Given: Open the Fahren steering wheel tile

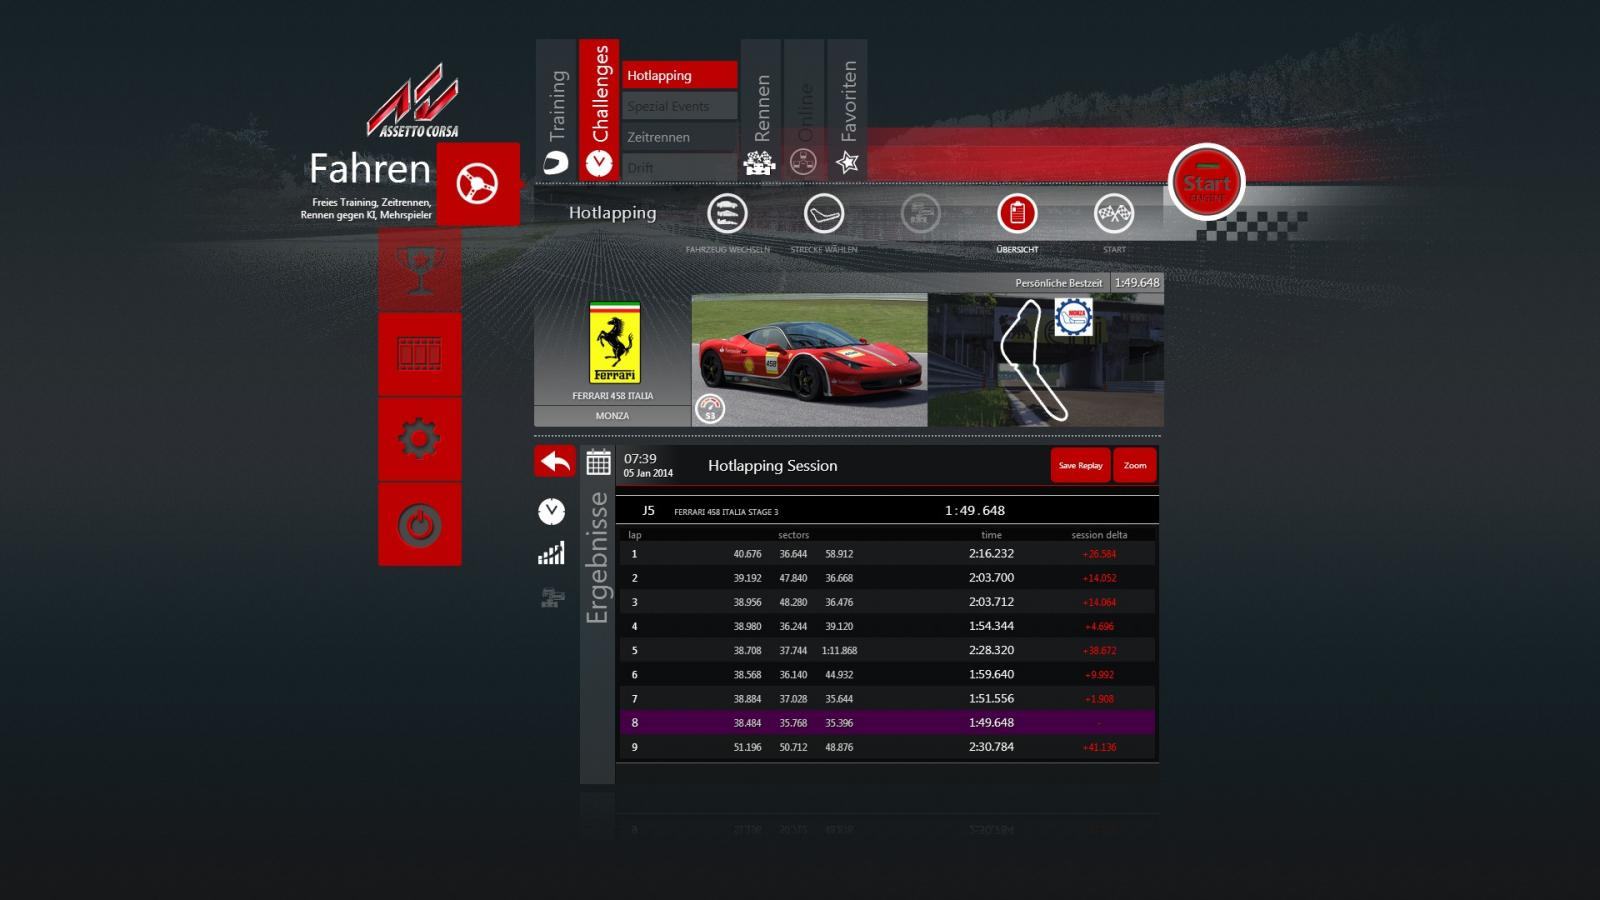Looking at the screenshot, I should (x=478, y=184).
